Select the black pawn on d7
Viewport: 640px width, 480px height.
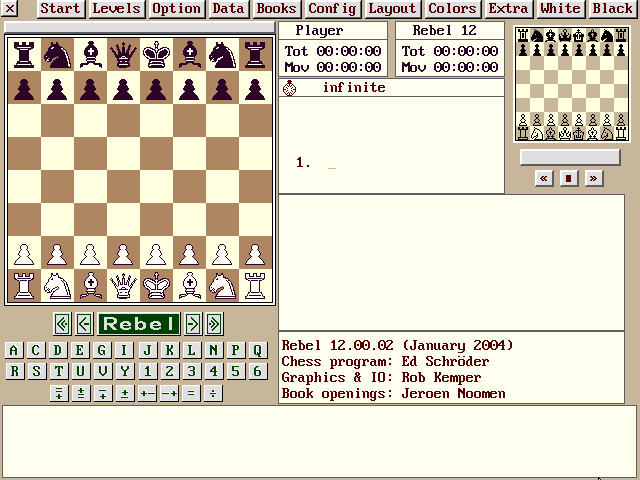click(x=123, y=87)
